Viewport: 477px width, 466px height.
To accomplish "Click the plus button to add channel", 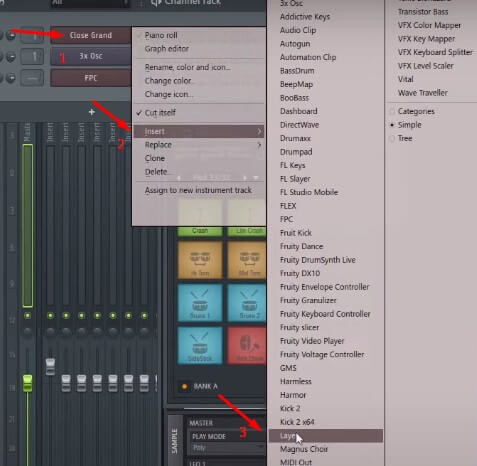I will pyautogui.click(x=92, y=112).
